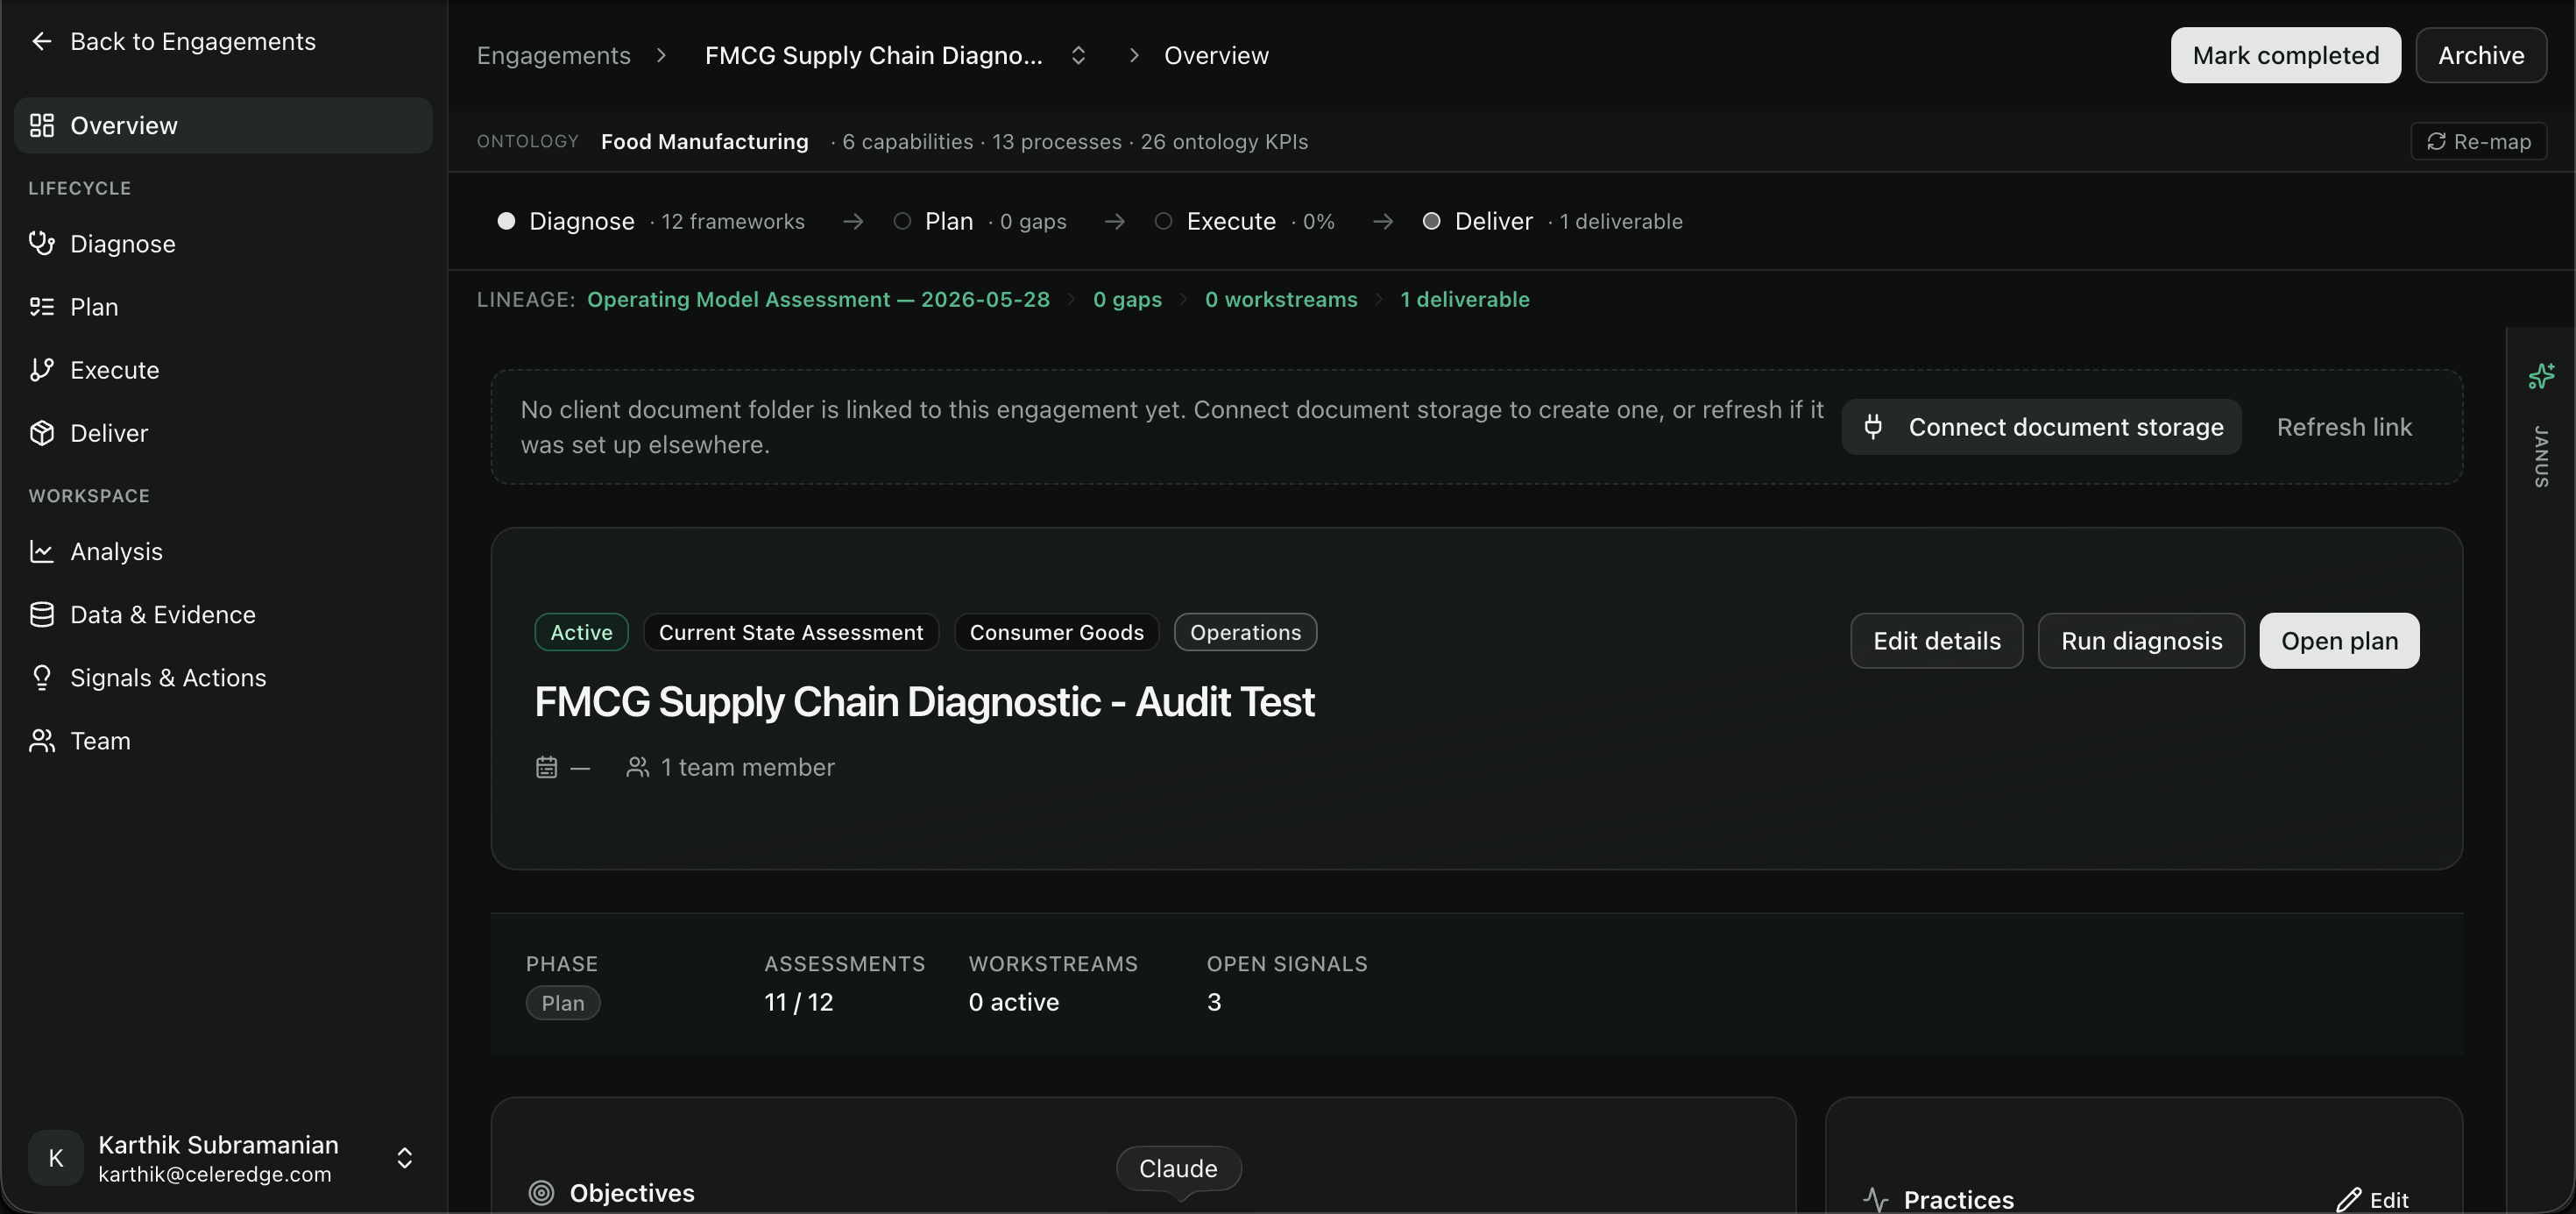Click the pencil Edit icon in Practices
The height and width of the screenshot is (1214, 2576).
point(2349,1199)
